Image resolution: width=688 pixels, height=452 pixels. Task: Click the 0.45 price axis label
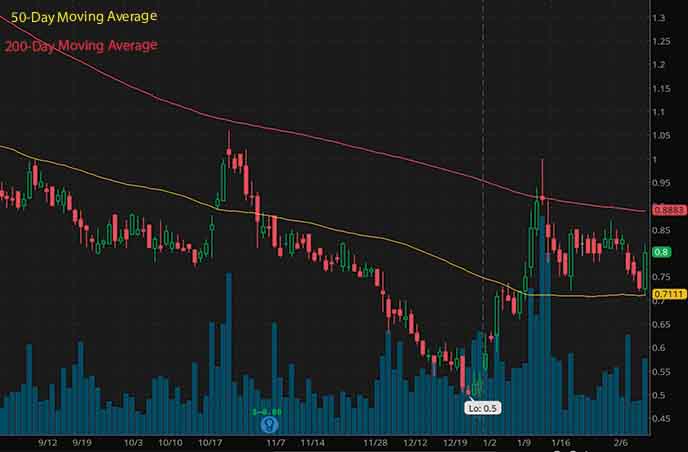click(661, 418)
